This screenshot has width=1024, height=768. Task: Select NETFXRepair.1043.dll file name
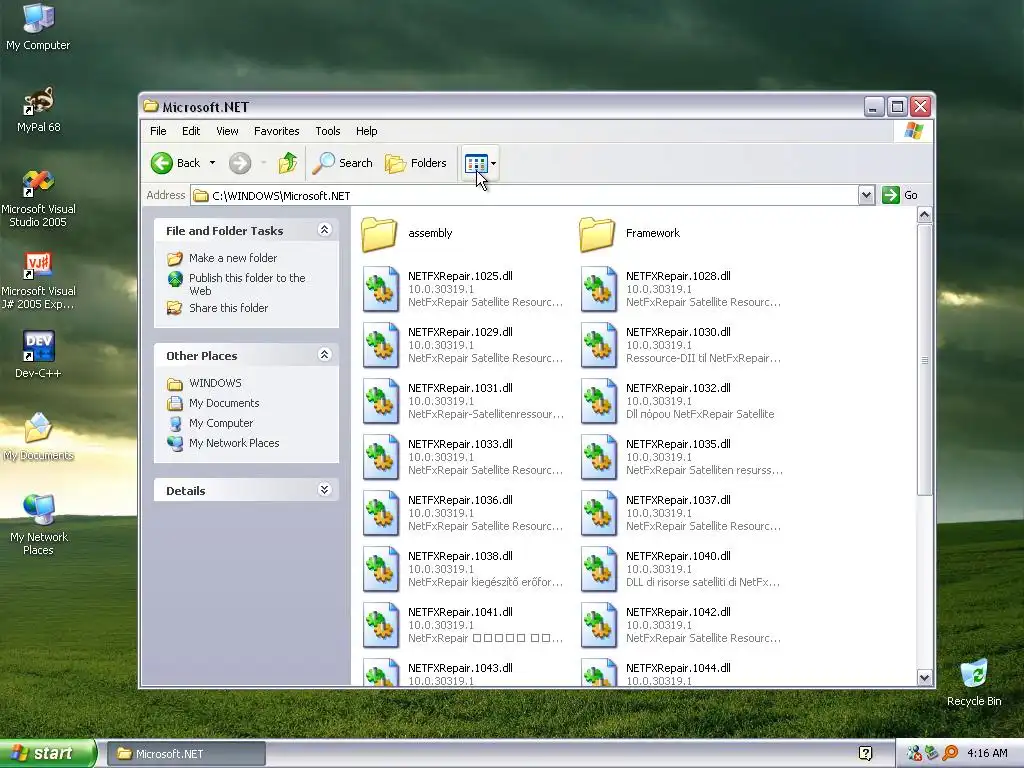coord(460,667)
